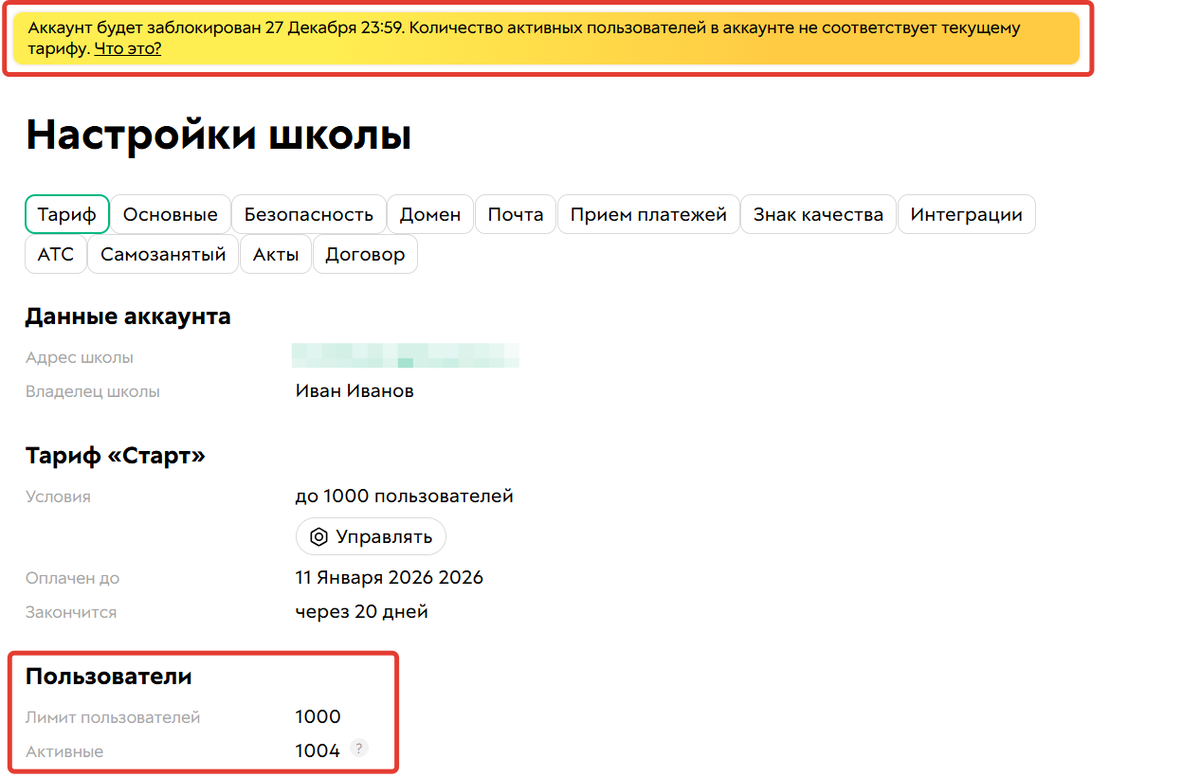Go to the Домен tab
This screenshot has width=1200, height=777.
coord(430,214)
